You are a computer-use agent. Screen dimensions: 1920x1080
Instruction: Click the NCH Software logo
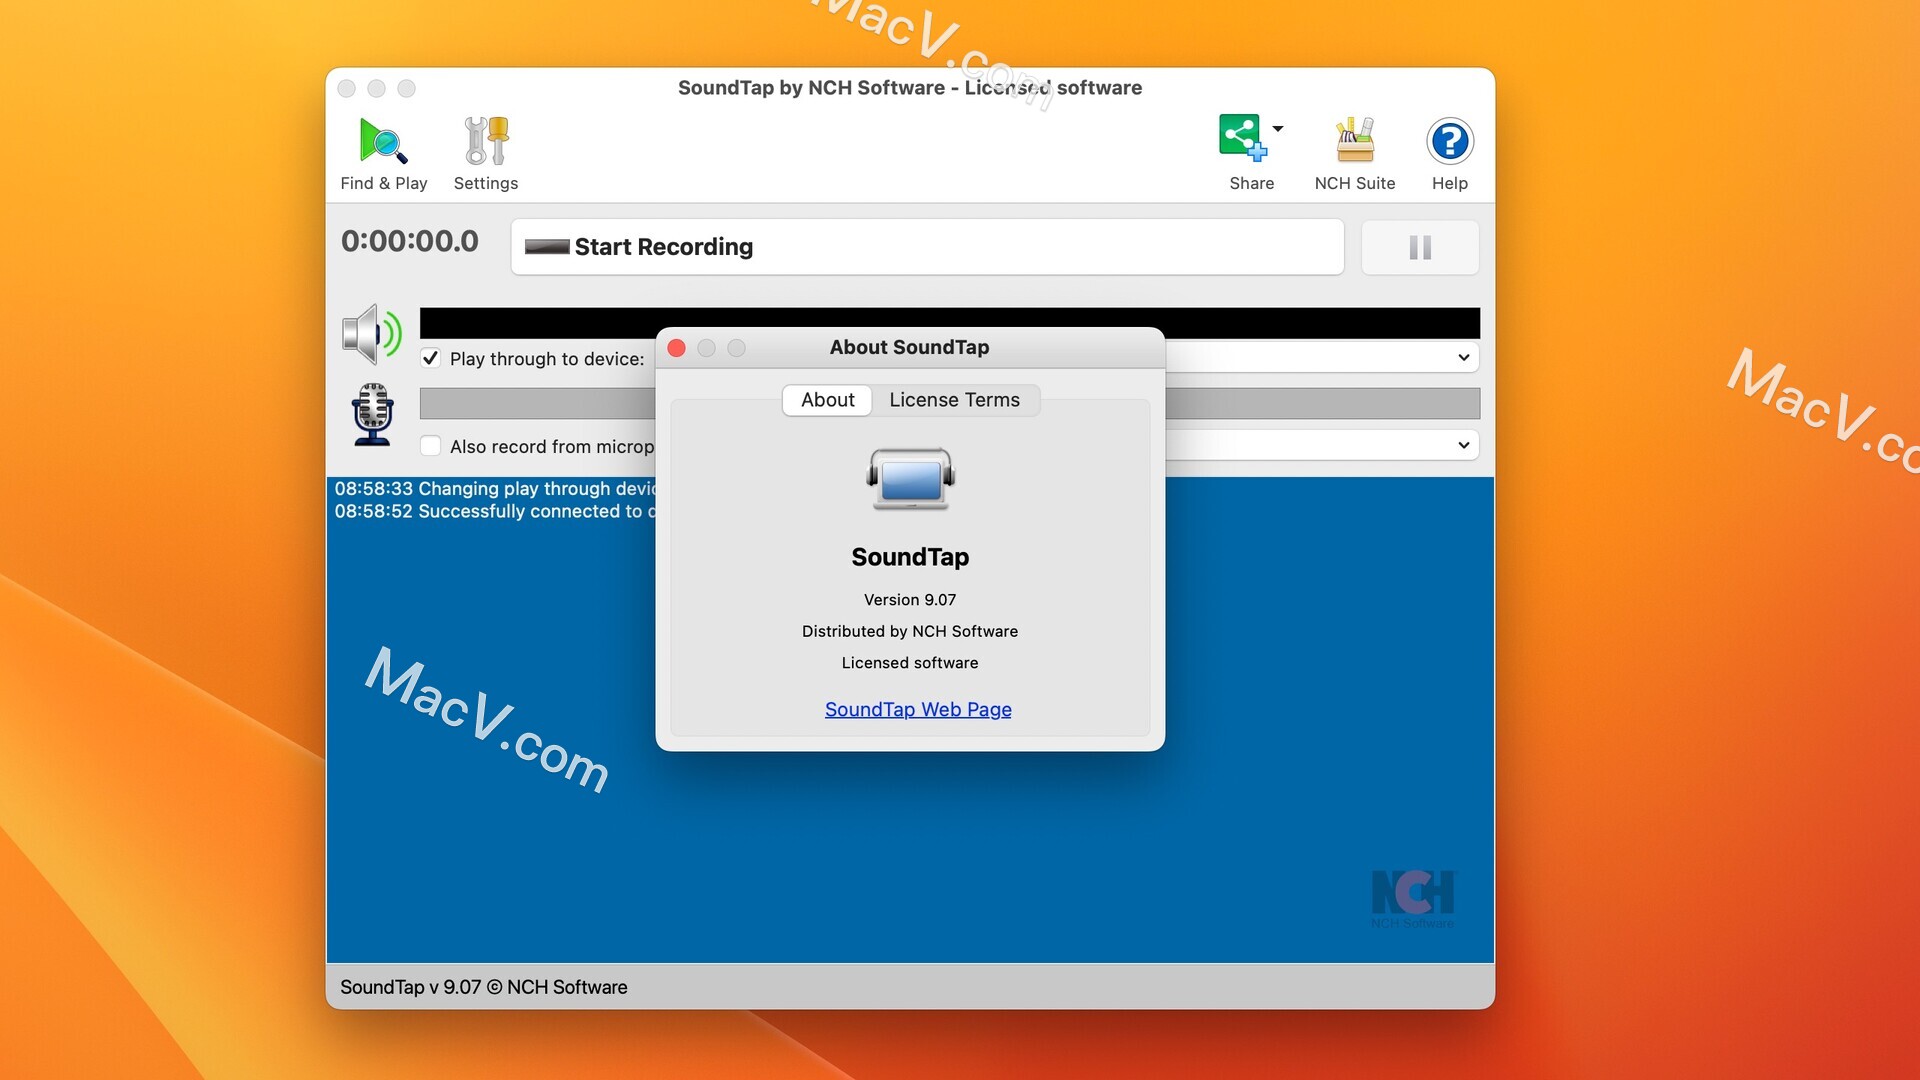coord(1413,898)
